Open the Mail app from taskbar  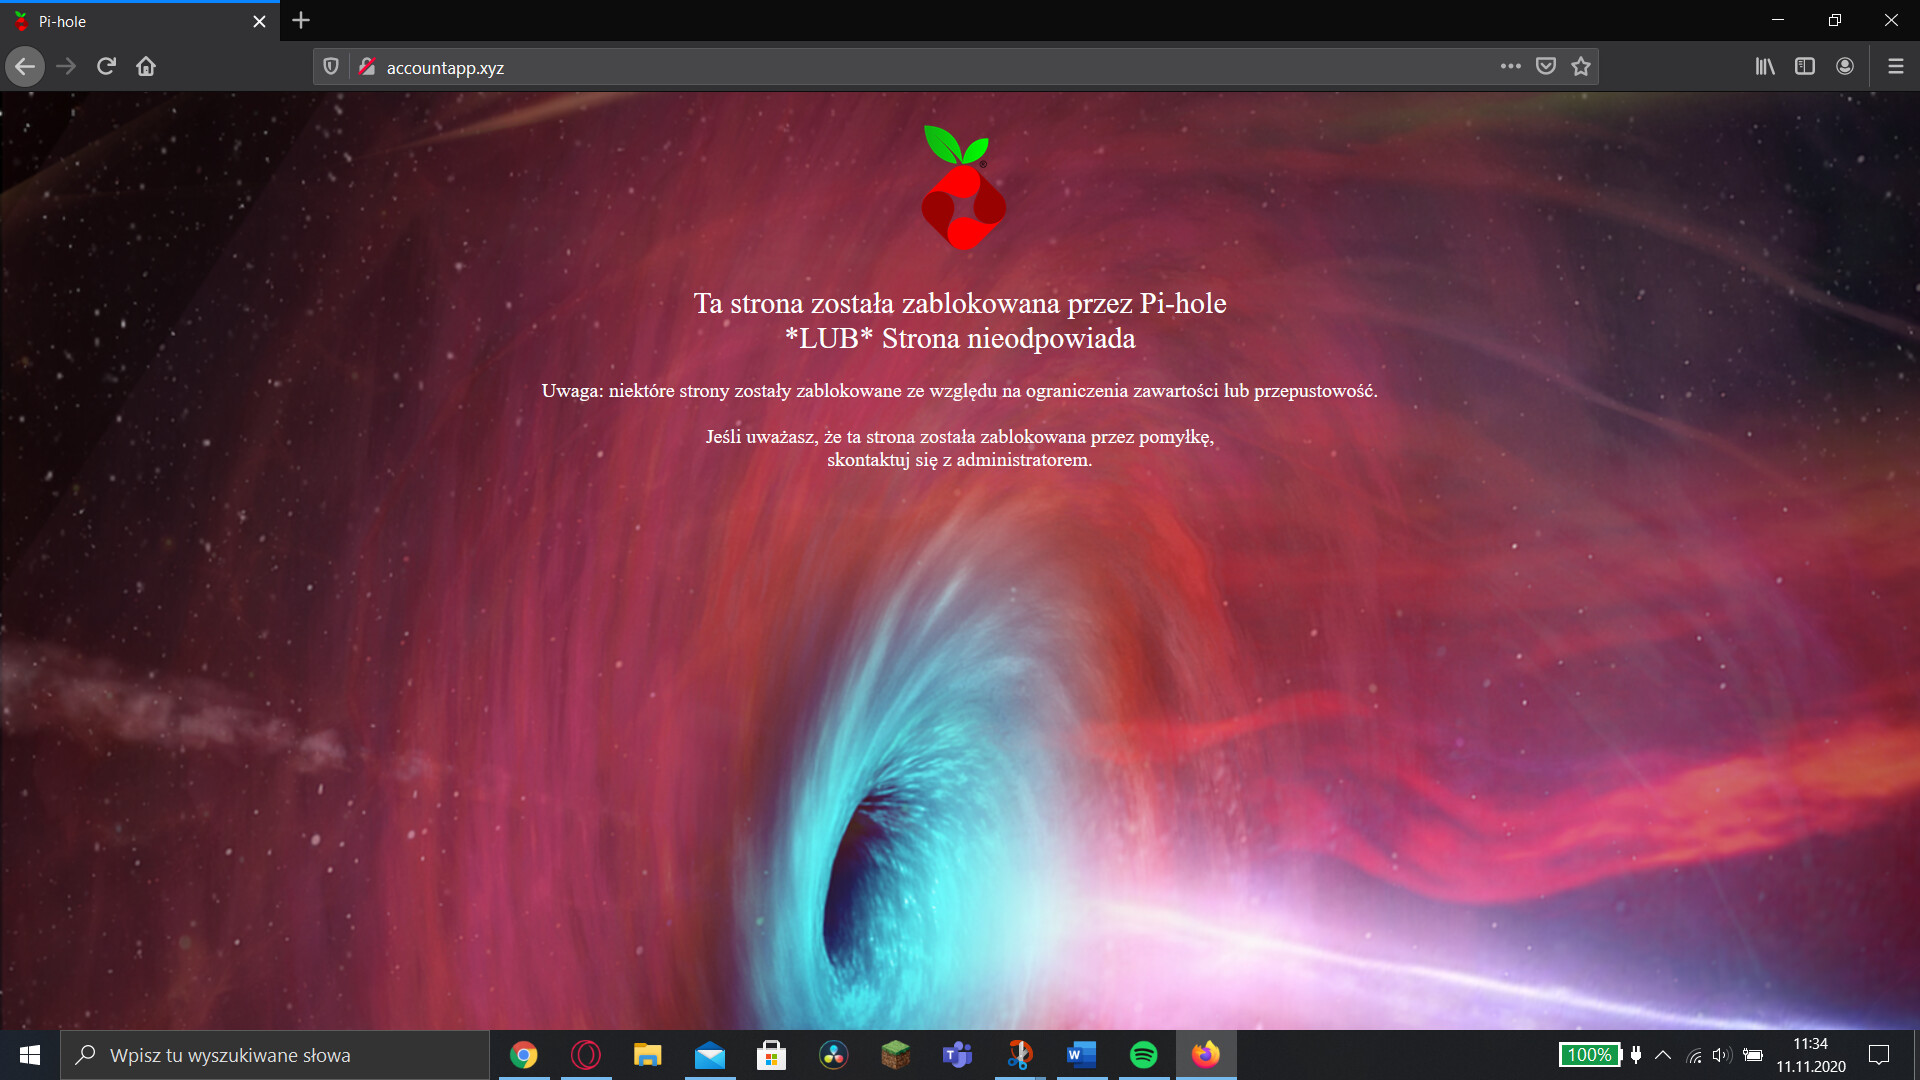pyautogui.click(x=710, y=1055)
